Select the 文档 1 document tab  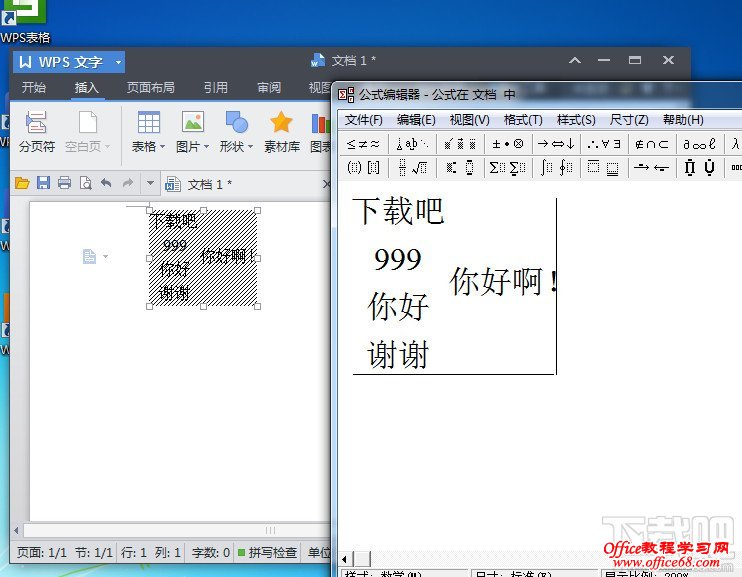point(209,184)
